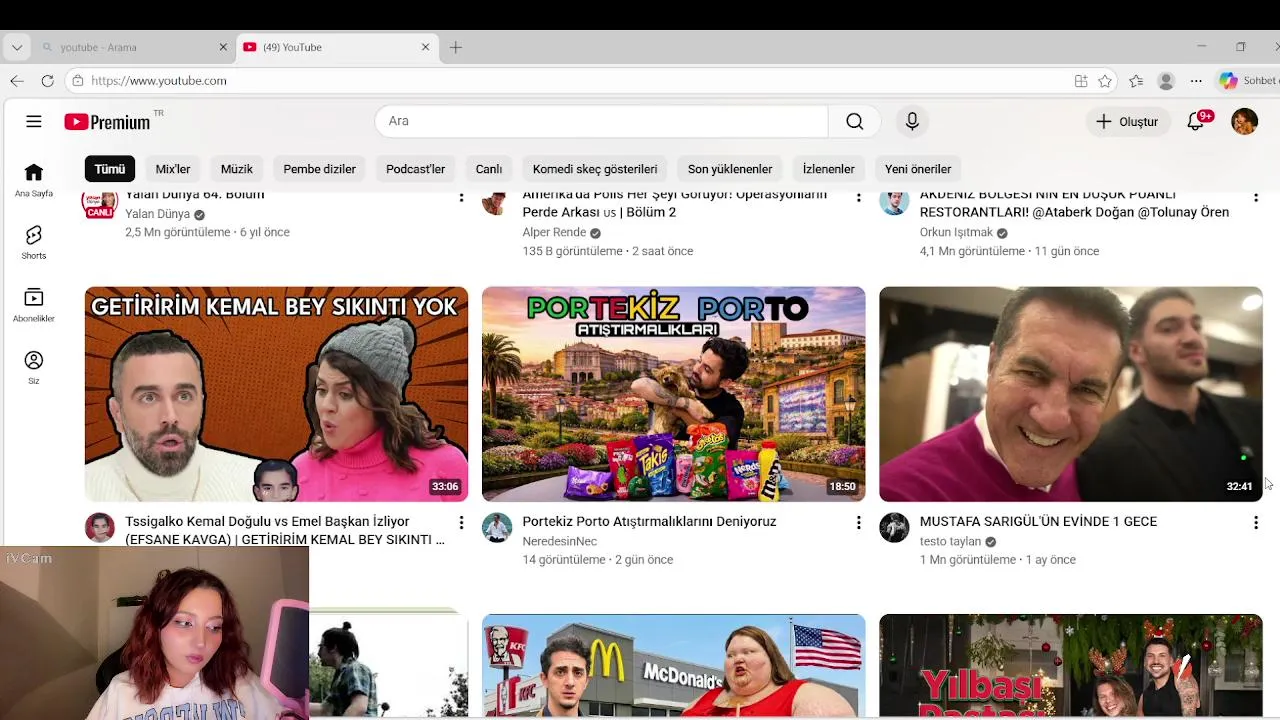
Task: Go to Yalan Dünya channel name
Action: (x=157, y=214)
